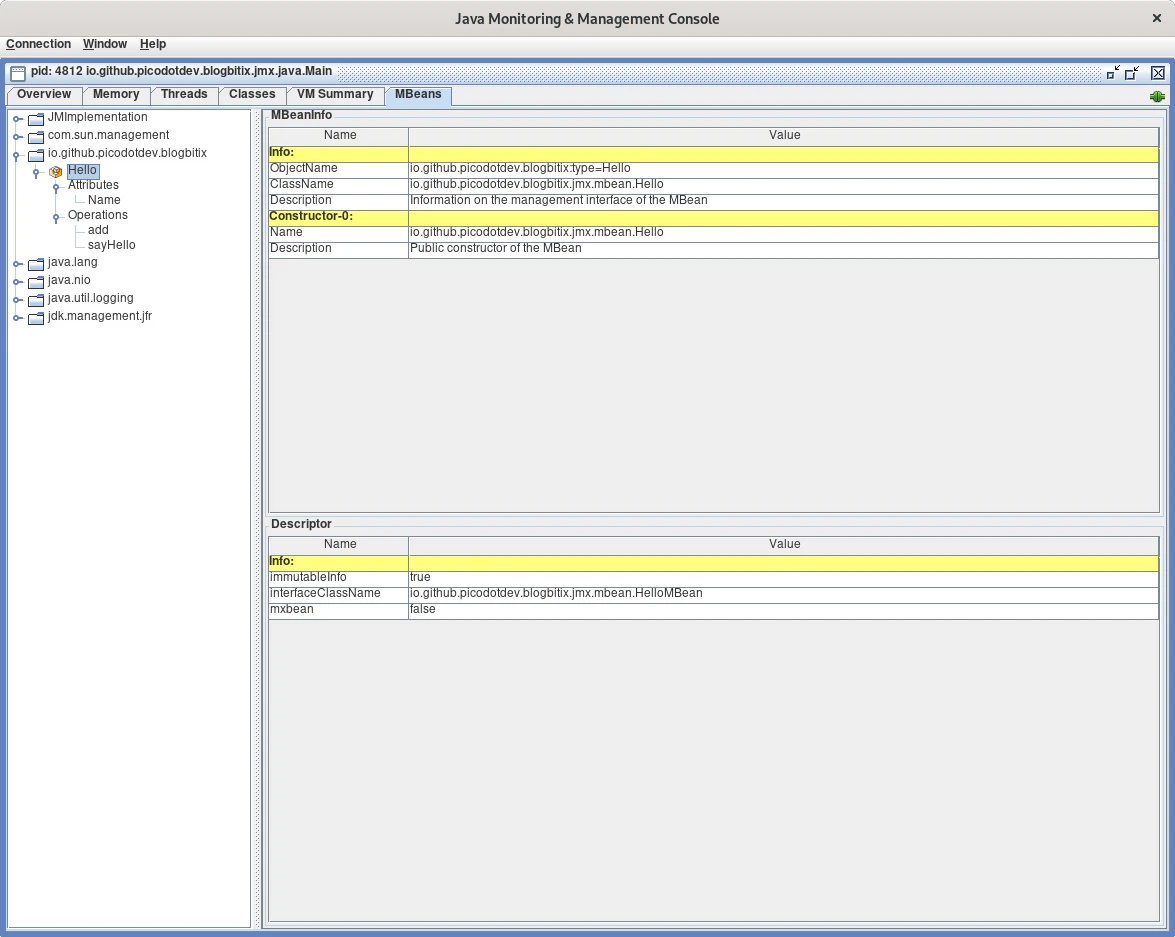Click the JMImplementation folder icon

pos(36,119)
